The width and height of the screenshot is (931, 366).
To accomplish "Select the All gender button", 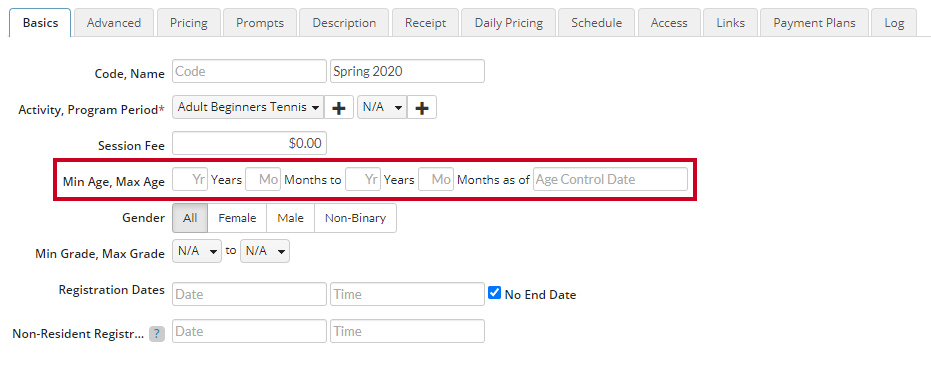I will [x=190, y=218].
